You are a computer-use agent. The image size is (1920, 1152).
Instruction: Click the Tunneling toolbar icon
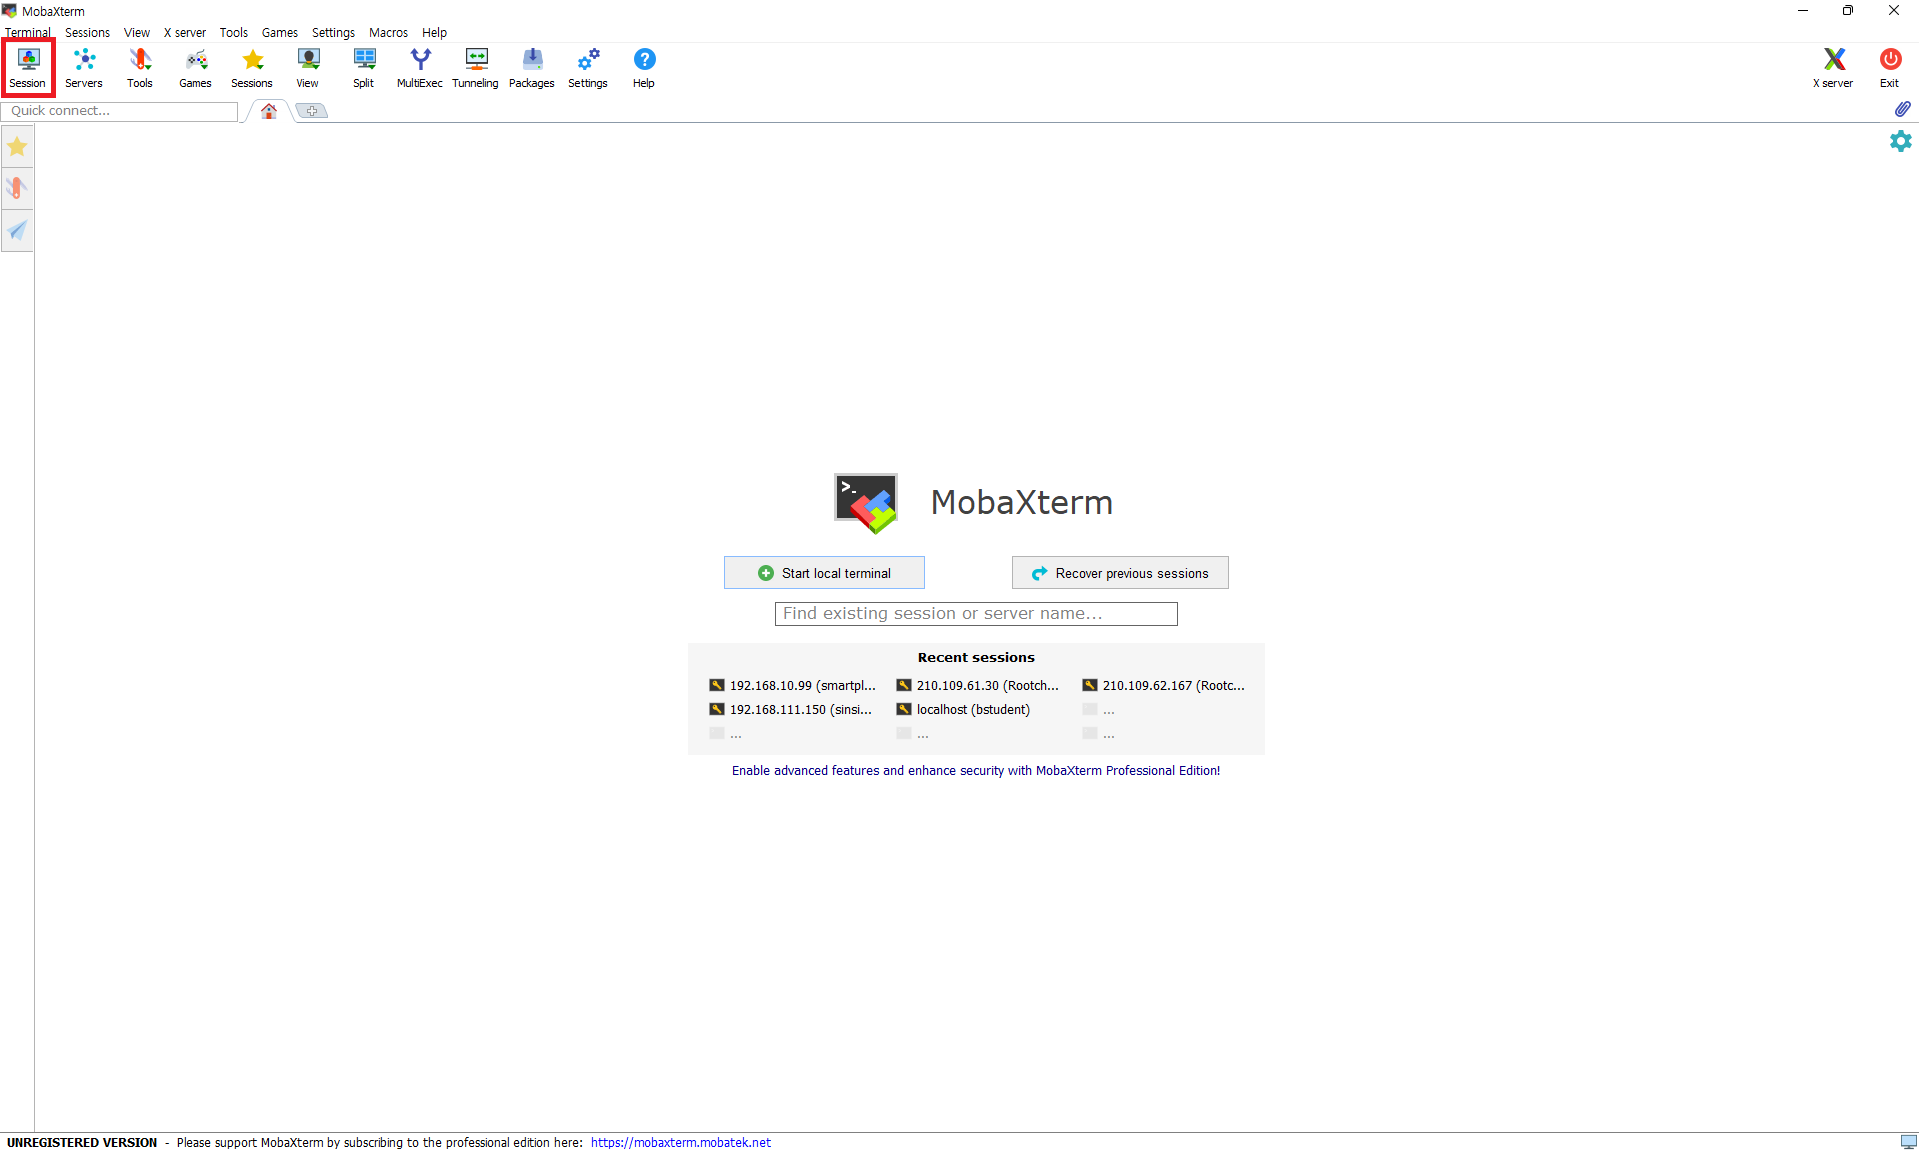(x=475, y=67)
